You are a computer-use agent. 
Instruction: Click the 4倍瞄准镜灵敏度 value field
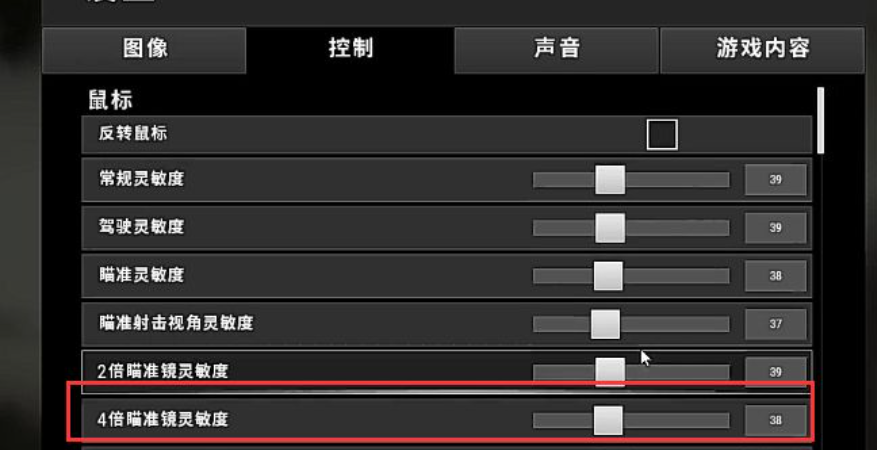coord(775,420)
